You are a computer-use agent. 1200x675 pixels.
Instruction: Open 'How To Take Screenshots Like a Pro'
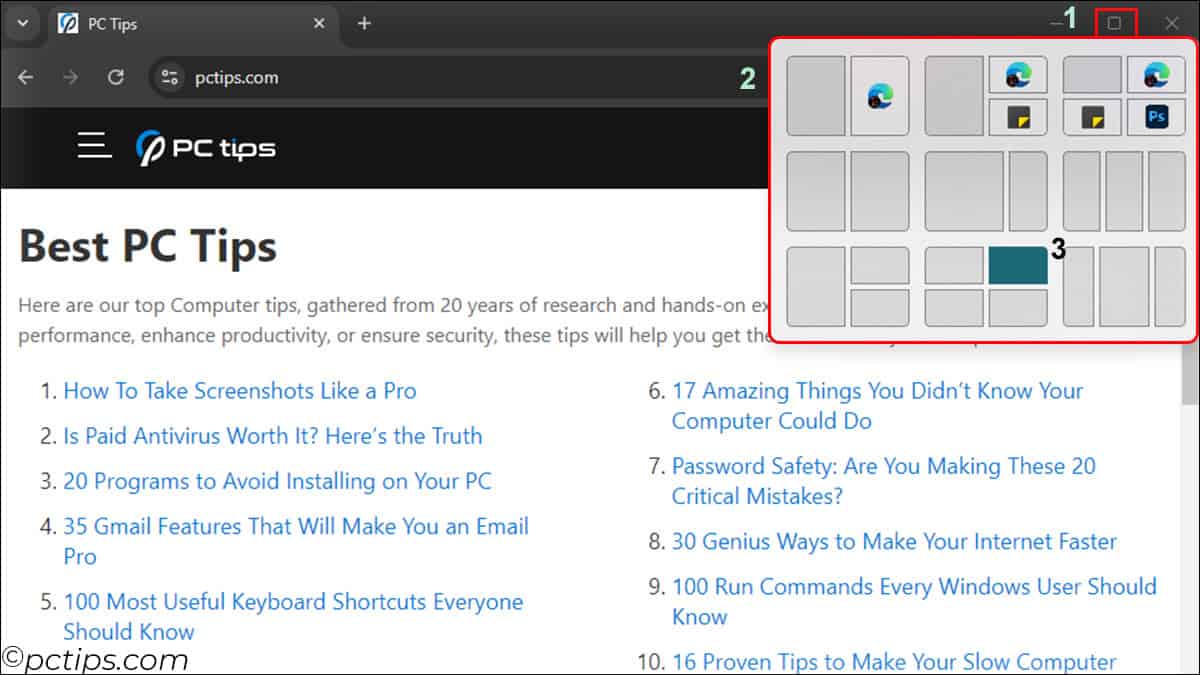[240, 391]
